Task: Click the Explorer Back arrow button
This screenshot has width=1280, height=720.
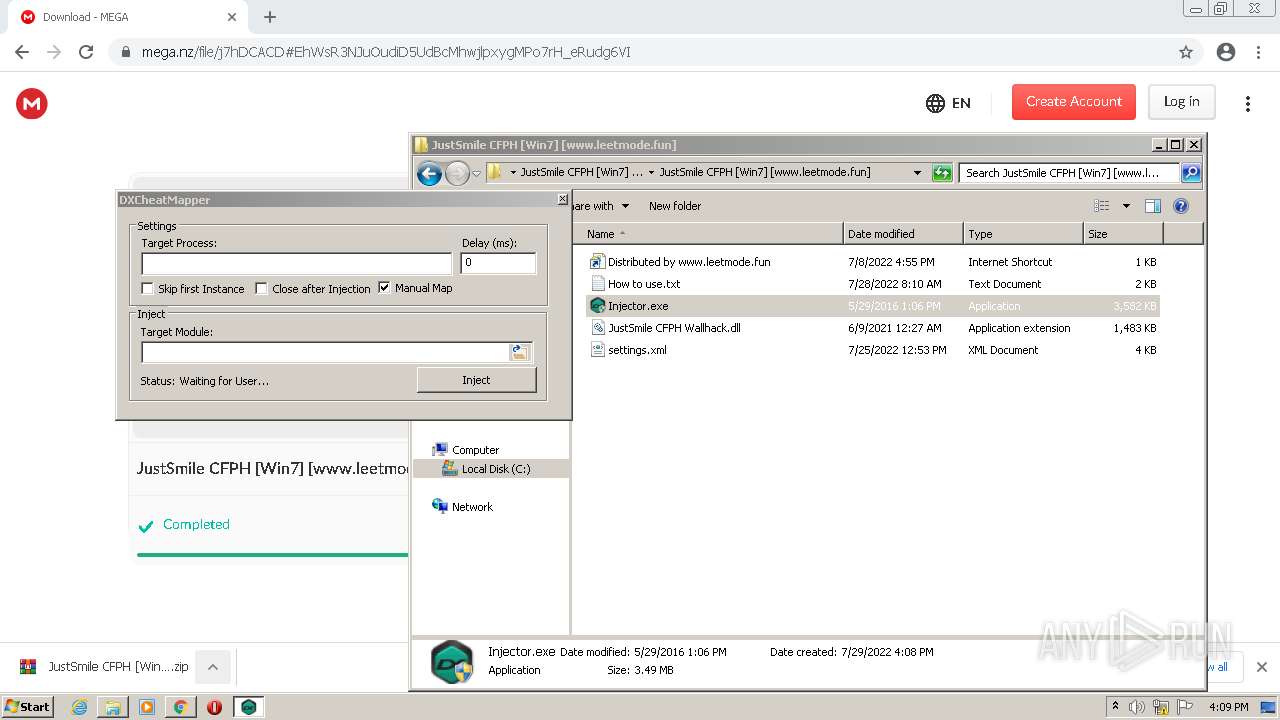Action: point(429,173)
